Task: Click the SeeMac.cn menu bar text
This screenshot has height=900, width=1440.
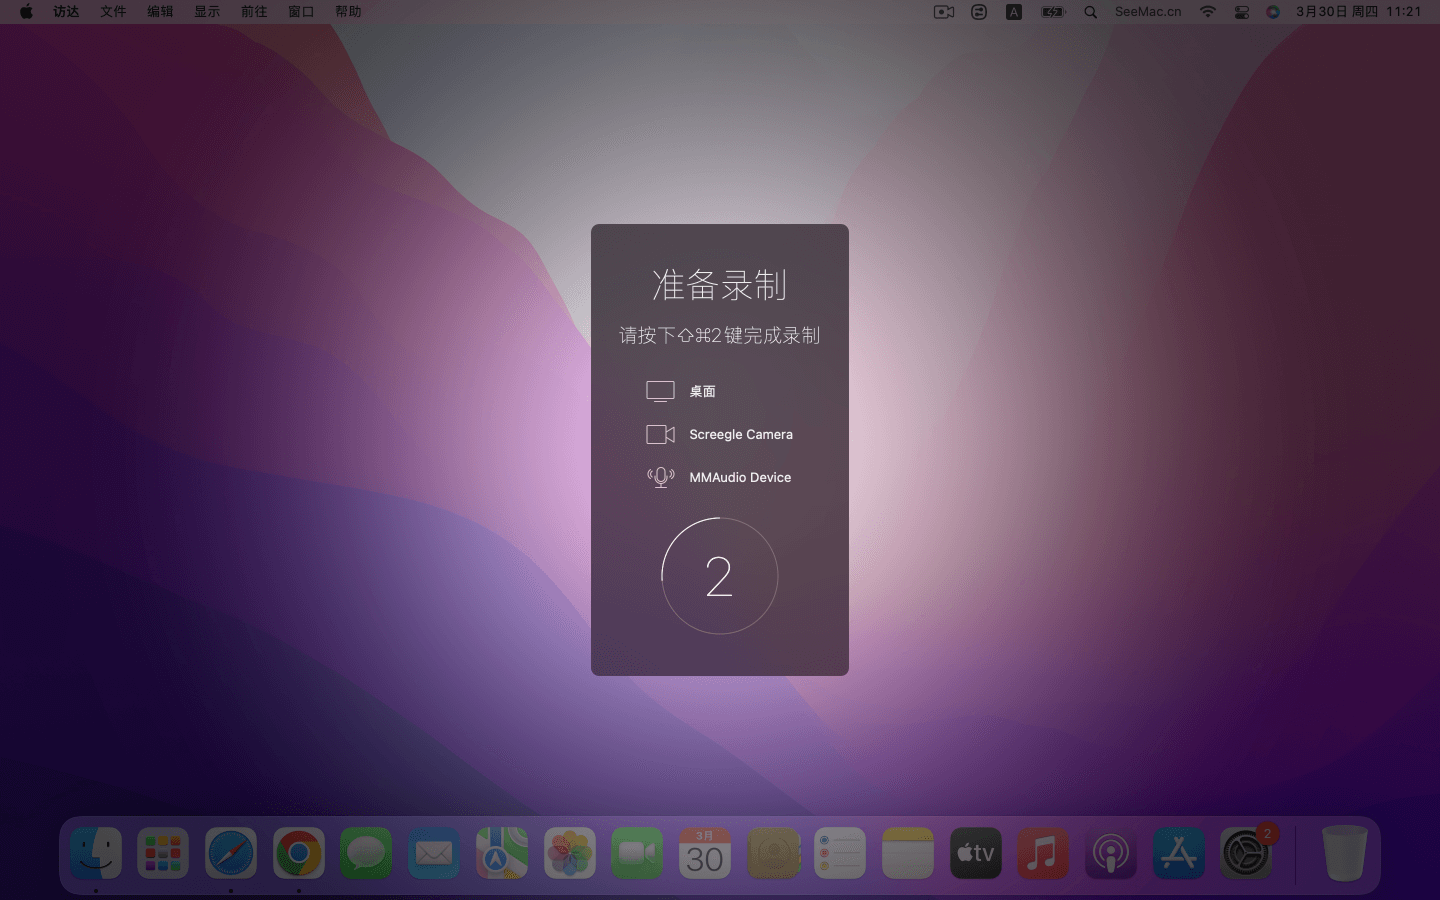Action: click(x=1147, y=12)
